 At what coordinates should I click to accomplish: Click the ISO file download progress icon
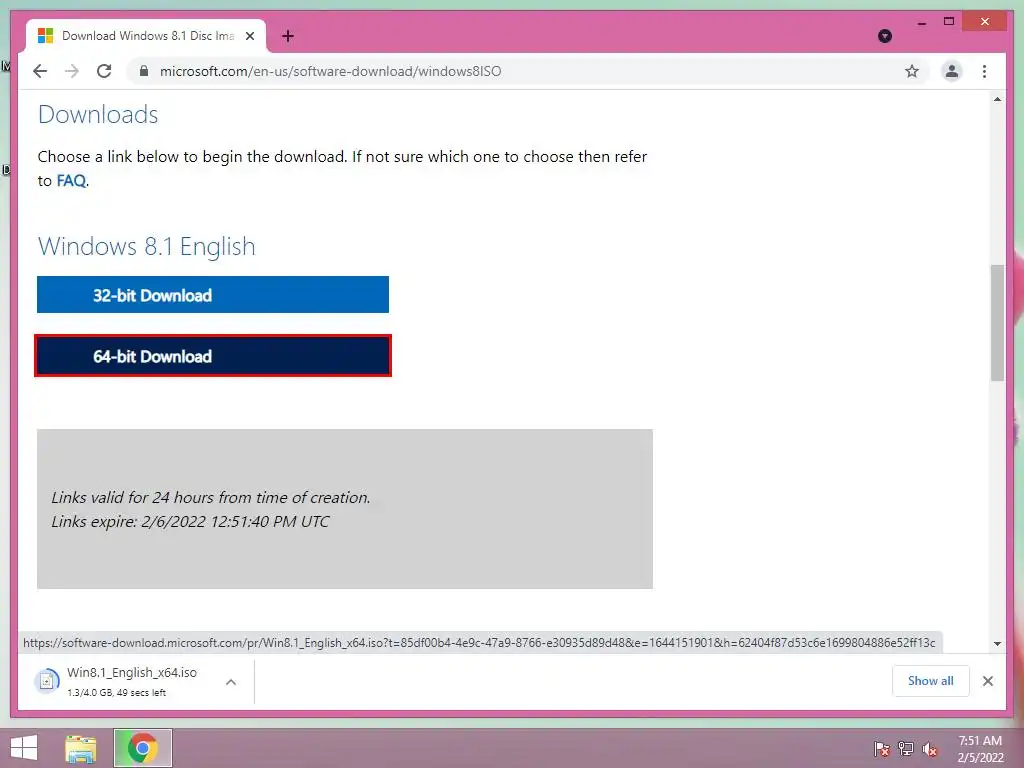click(46, 681)
